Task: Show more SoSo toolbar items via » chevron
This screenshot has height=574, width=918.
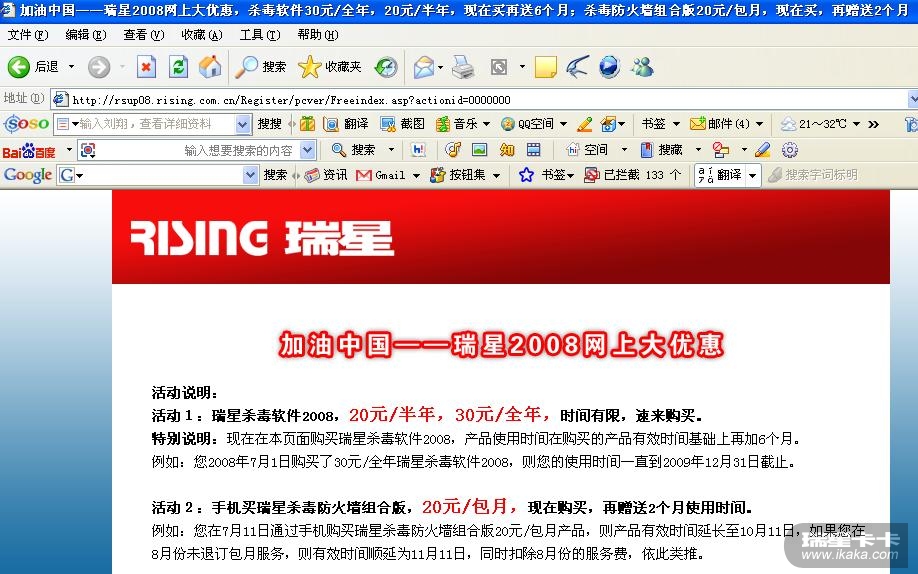Action: [874, 124]
